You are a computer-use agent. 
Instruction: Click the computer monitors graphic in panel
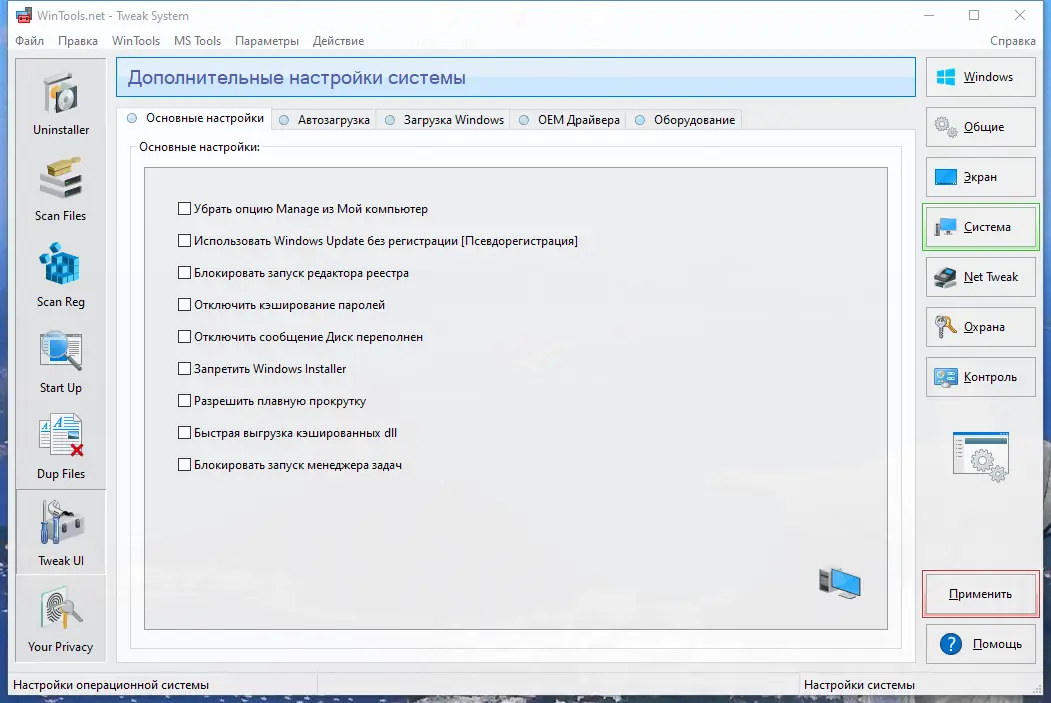[839, 583]
